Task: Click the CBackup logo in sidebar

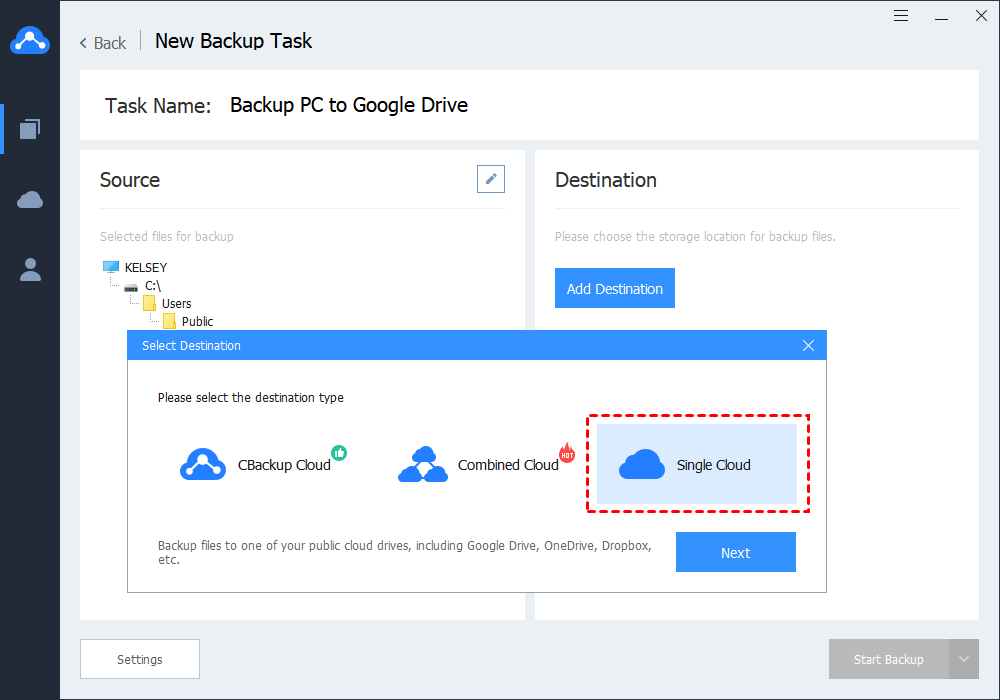Action: [x=30, y=41]
